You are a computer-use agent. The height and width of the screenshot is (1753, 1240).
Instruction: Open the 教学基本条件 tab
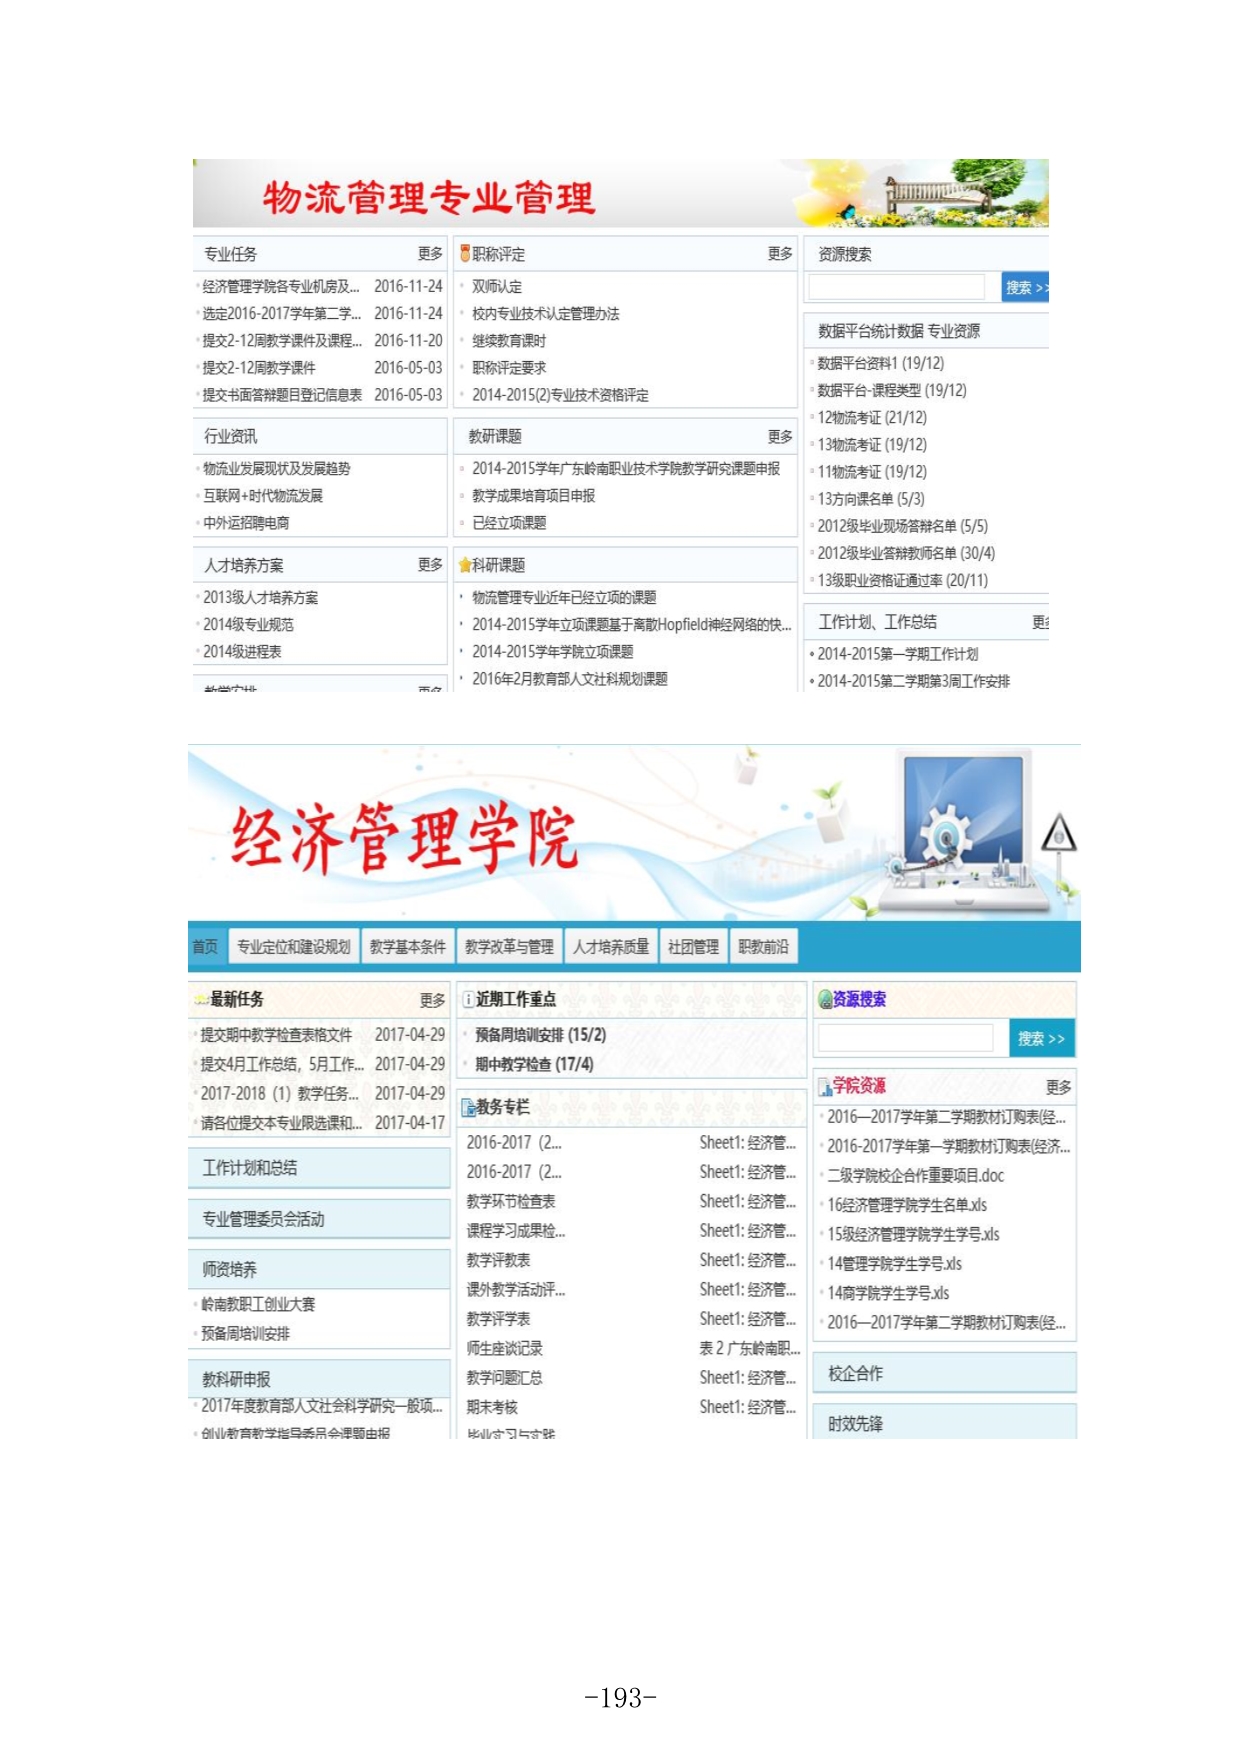coord(408,946)
